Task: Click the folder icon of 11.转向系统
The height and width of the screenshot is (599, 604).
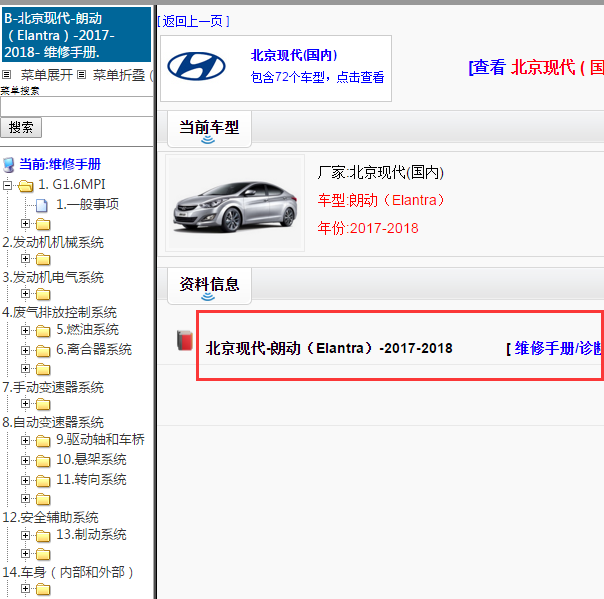Action: pos(43,481)
